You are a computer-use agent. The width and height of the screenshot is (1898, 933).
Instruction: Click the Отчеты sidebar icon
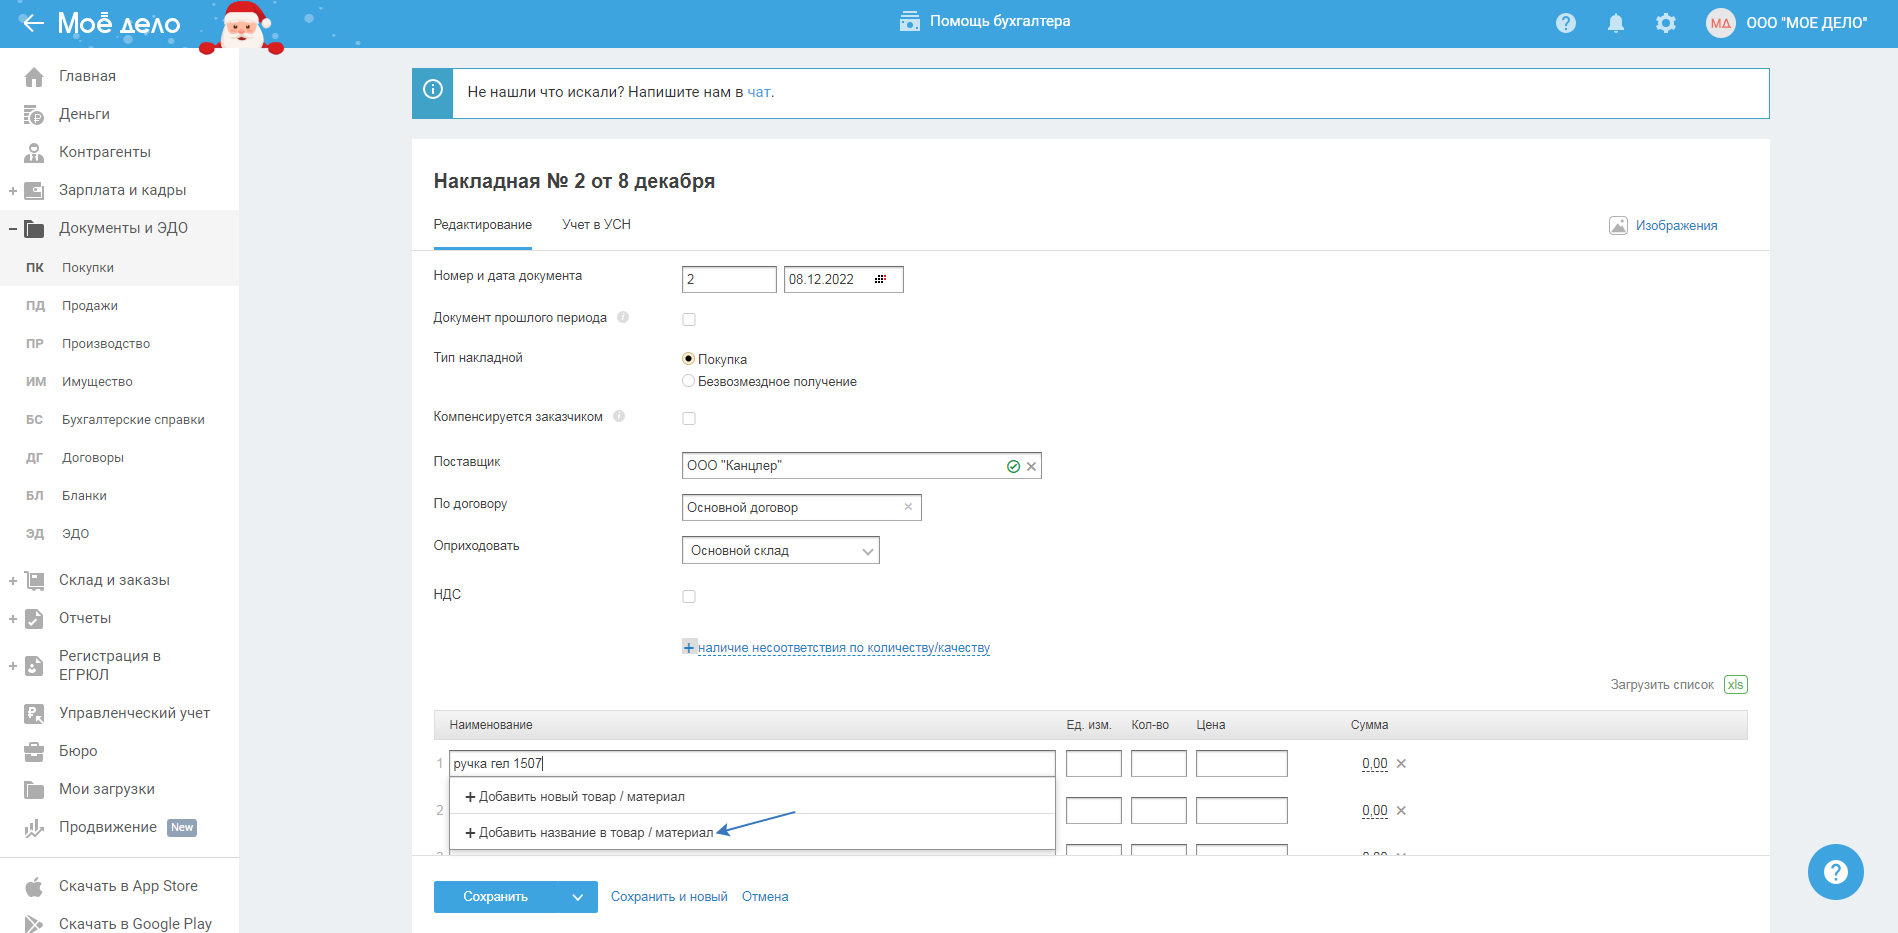tap(34, 619)
